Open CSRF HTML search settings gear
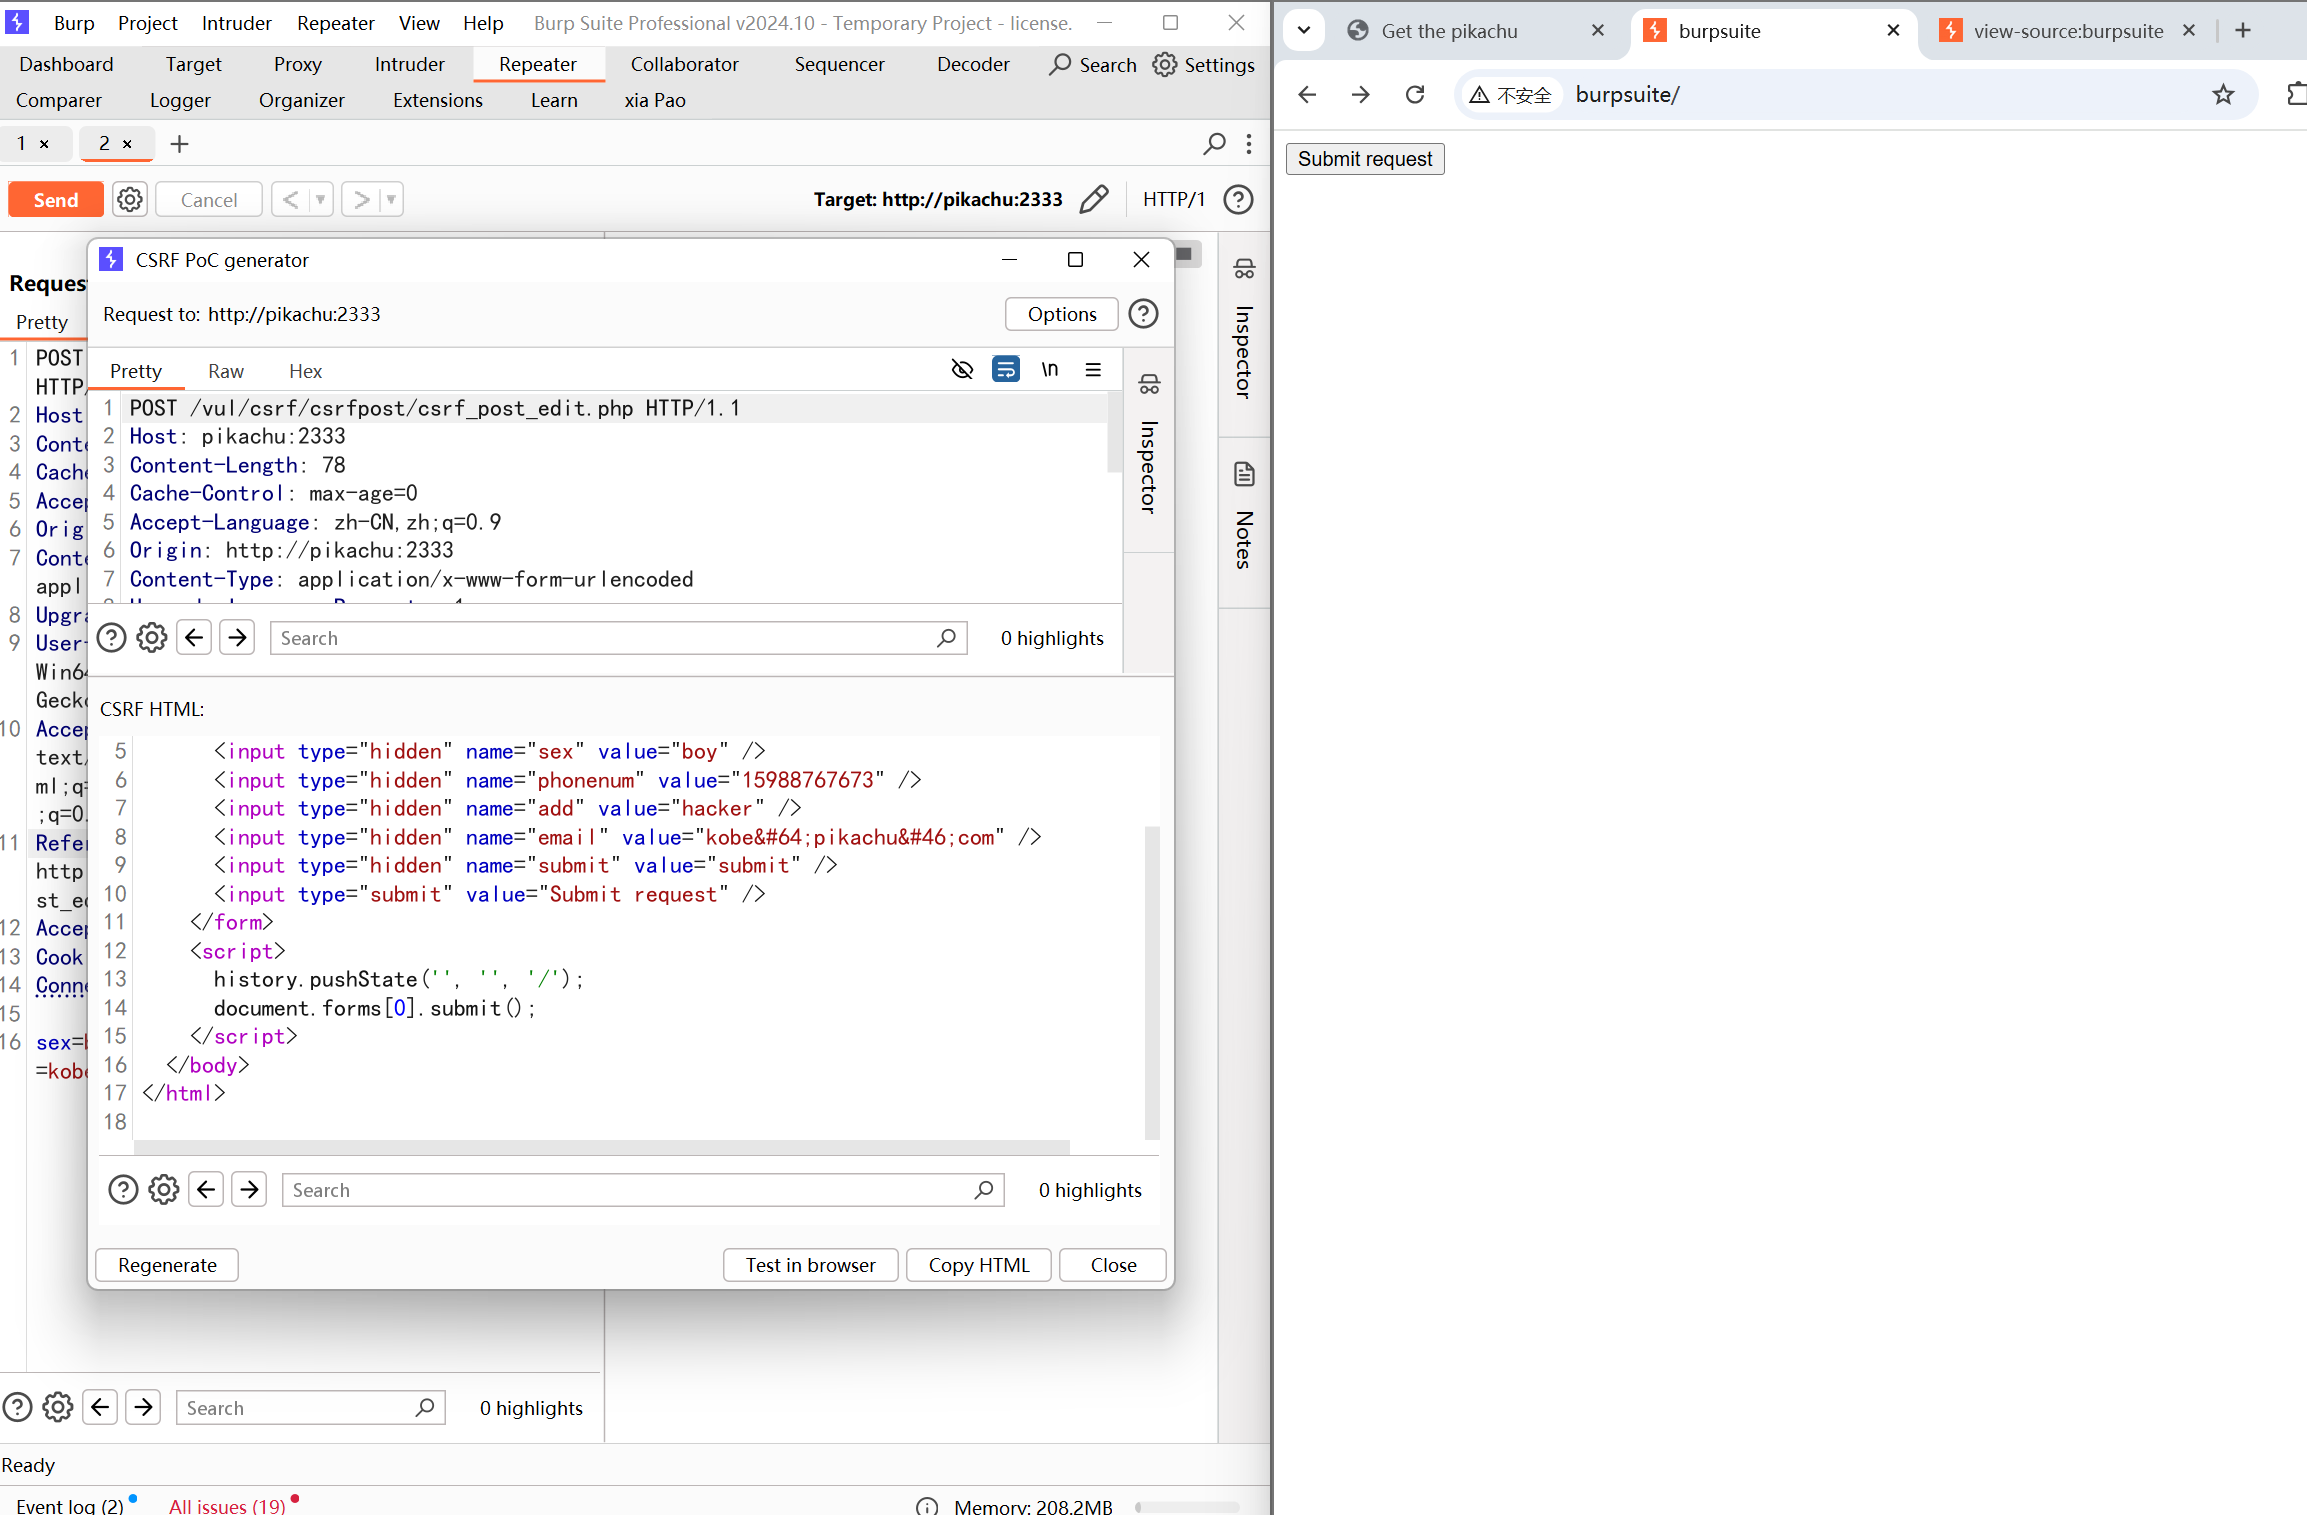Viewport: 2307px width, 1515px height. coord(164,1190)
